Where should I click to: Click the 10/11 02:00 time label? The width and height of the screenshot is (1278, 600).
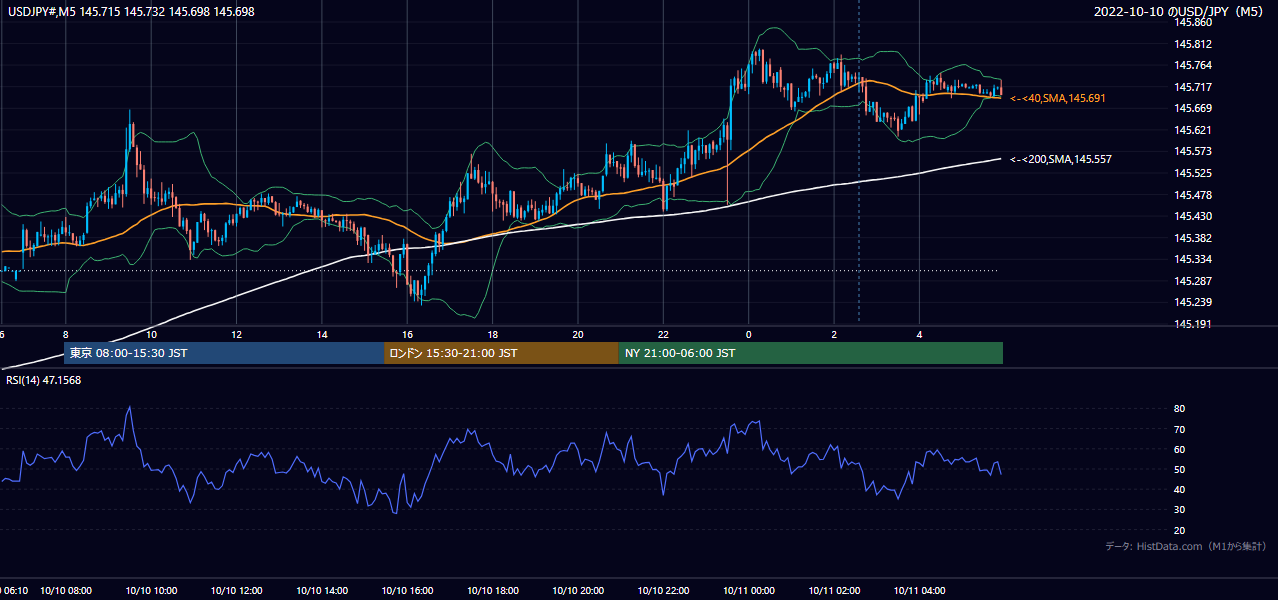pos(834,591)
